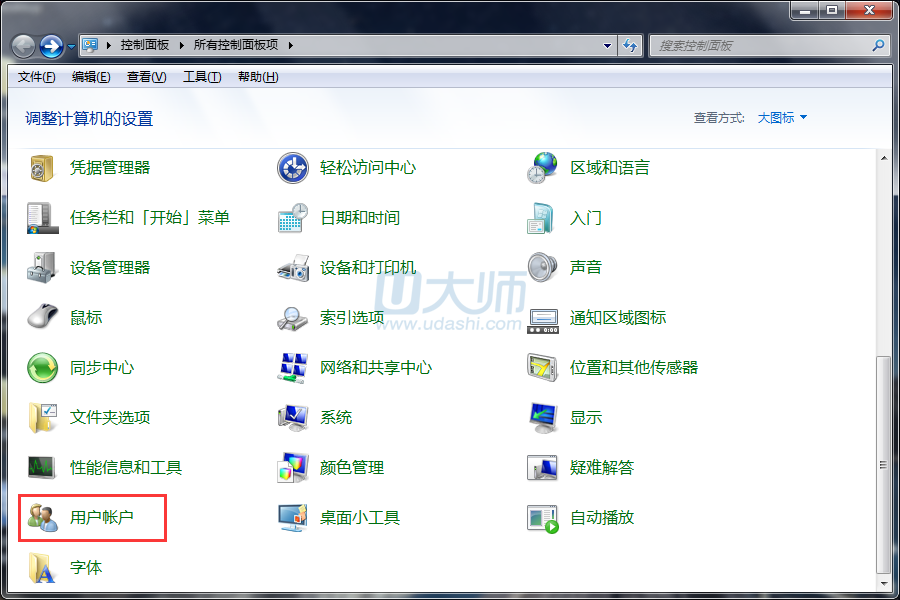The image size is (900, 600).
Task: Open the 用户帐户 (User Accounts) icon
Action: (x=43, y=518)
